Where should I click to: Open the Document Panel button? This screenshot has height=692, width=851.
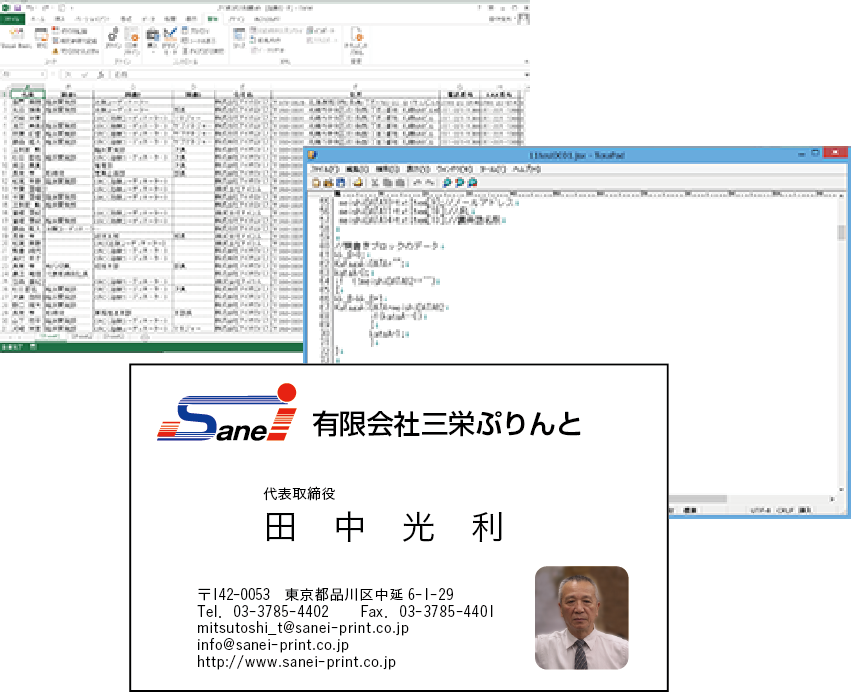coord(356,41)
